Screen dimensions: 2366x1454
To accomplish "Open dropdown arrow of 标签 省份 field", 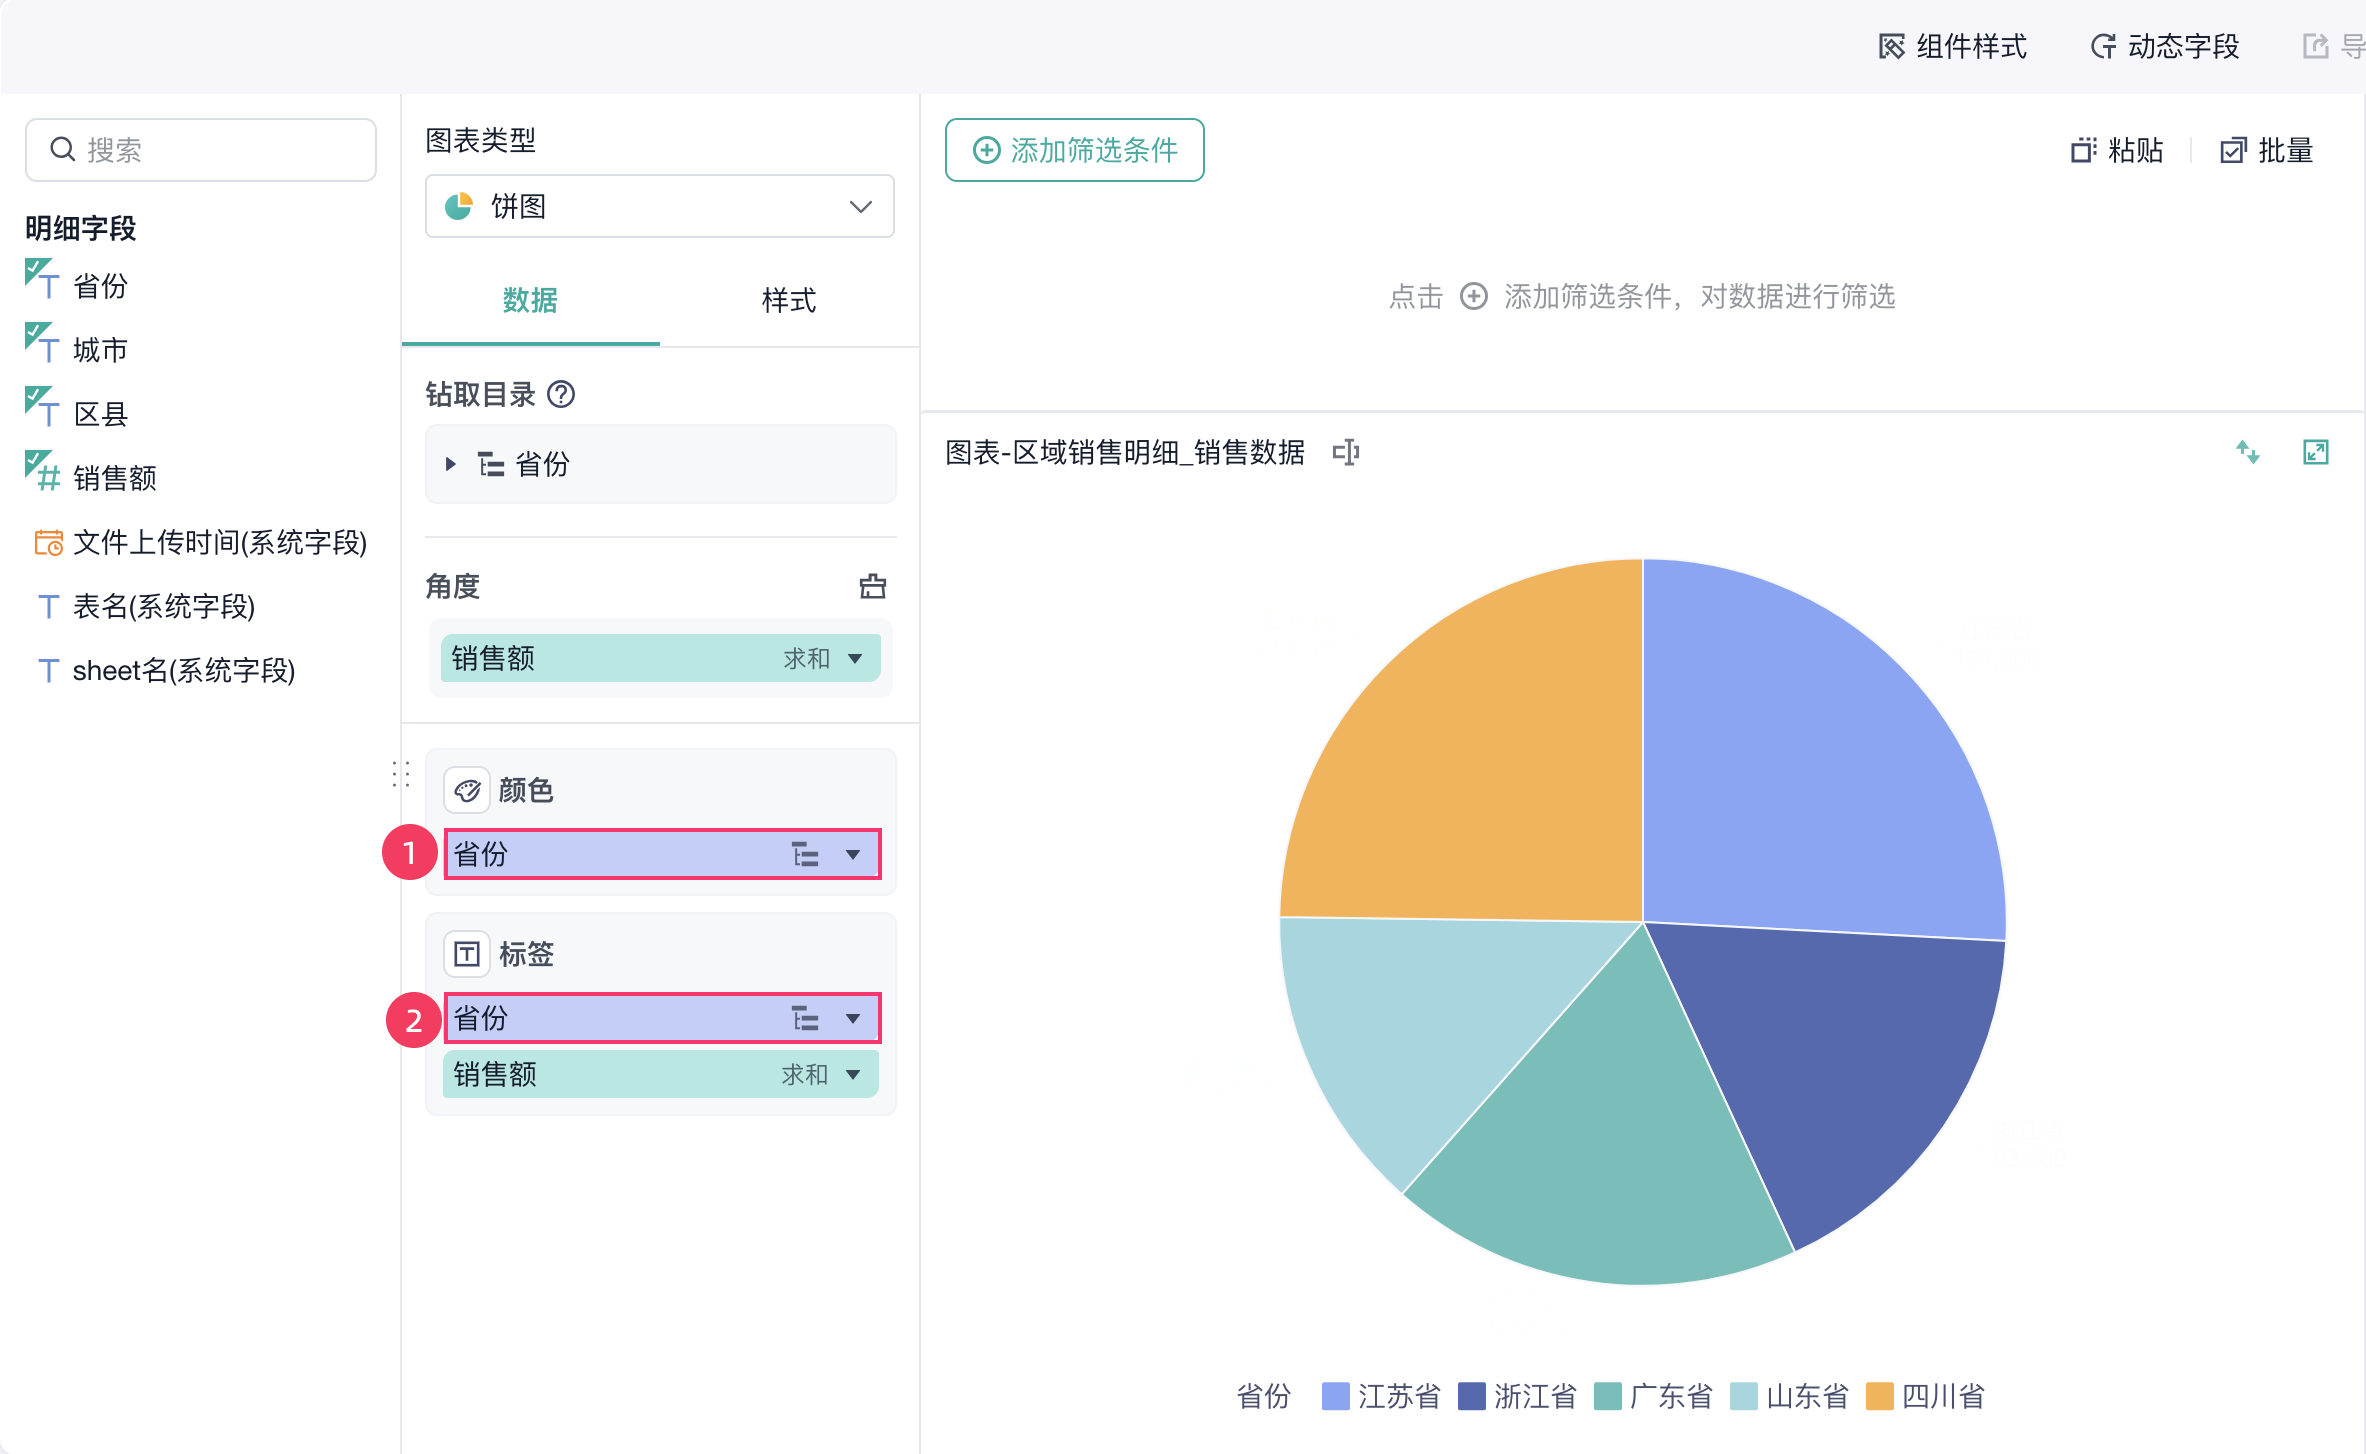I will click(x=853, y=1018).
